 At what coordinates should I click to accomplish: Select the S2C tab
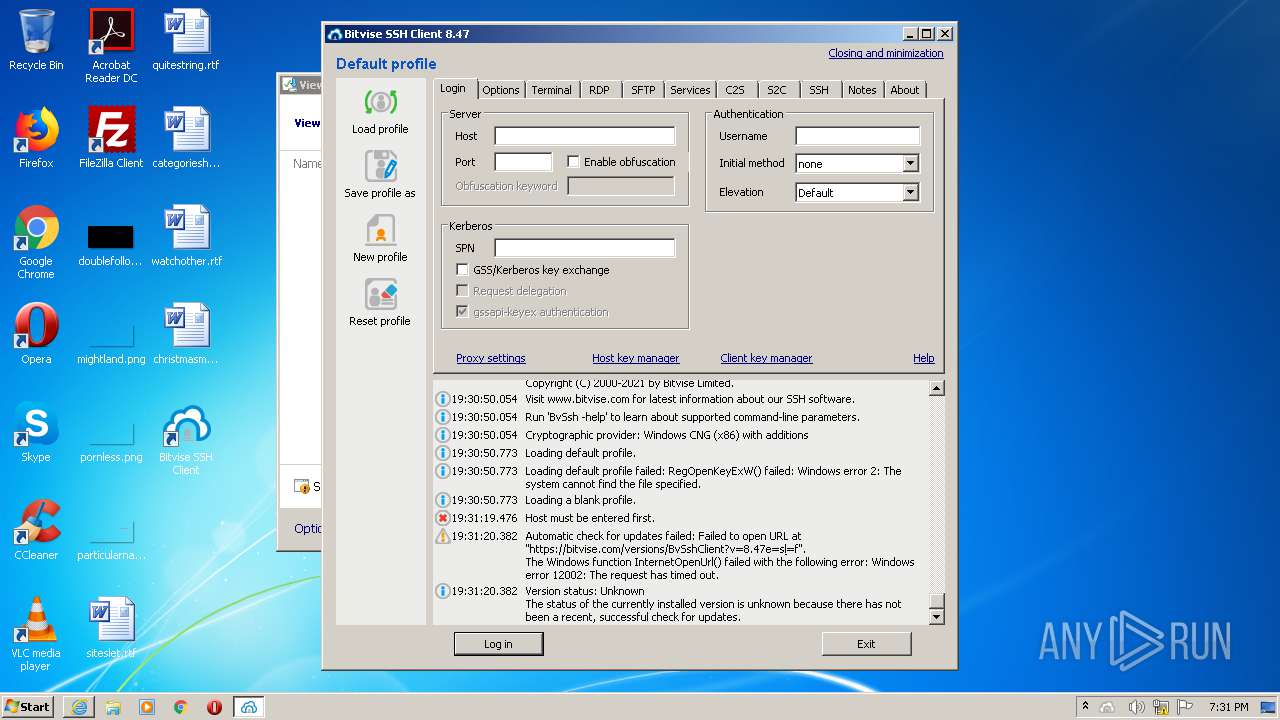point(777,90)
